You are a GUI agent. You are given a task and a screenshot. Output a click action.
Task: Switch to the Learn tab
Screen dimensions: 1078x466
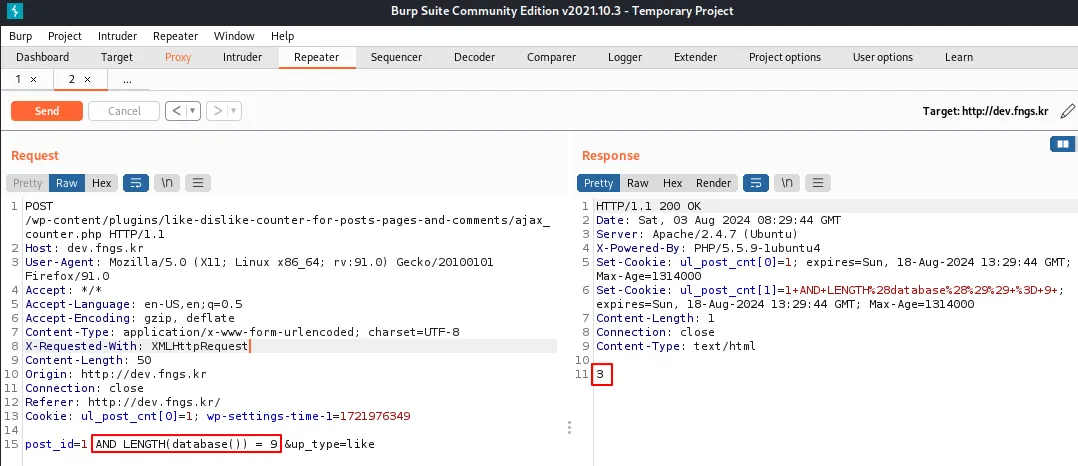pos(958,57)
